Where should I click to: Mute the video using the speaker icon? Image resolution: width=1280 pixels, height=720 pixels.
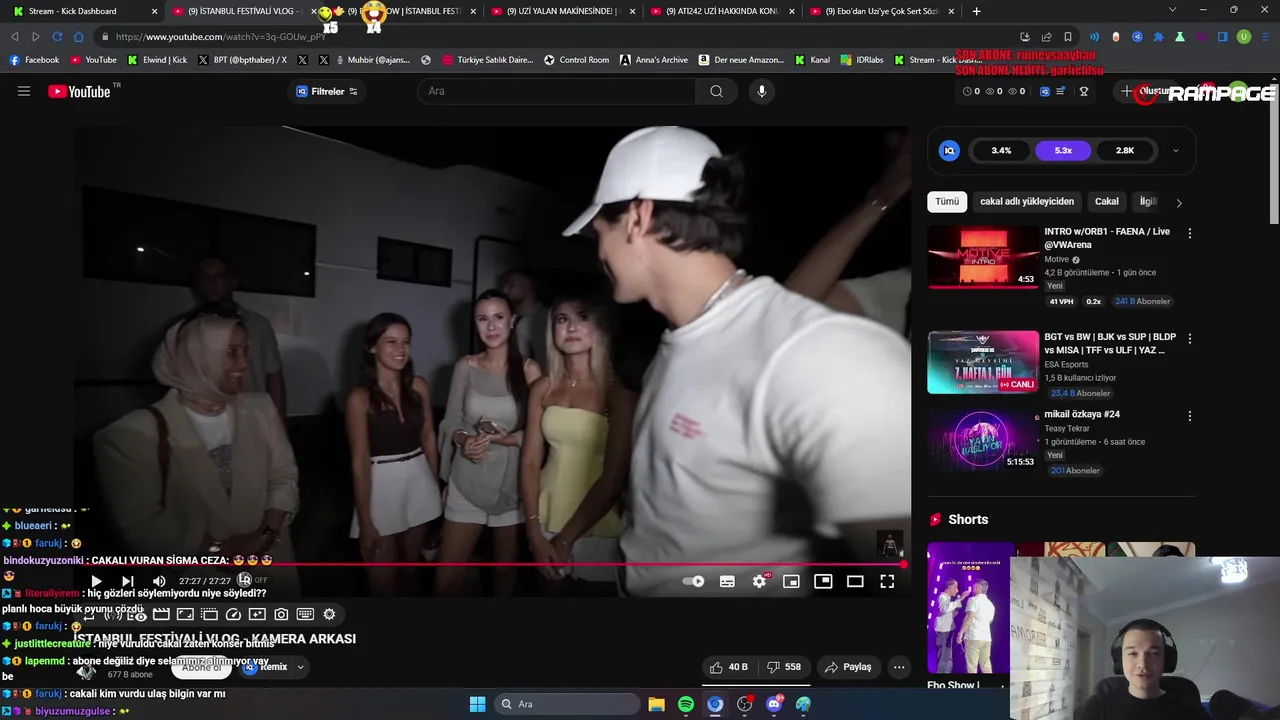pos(159,581)
